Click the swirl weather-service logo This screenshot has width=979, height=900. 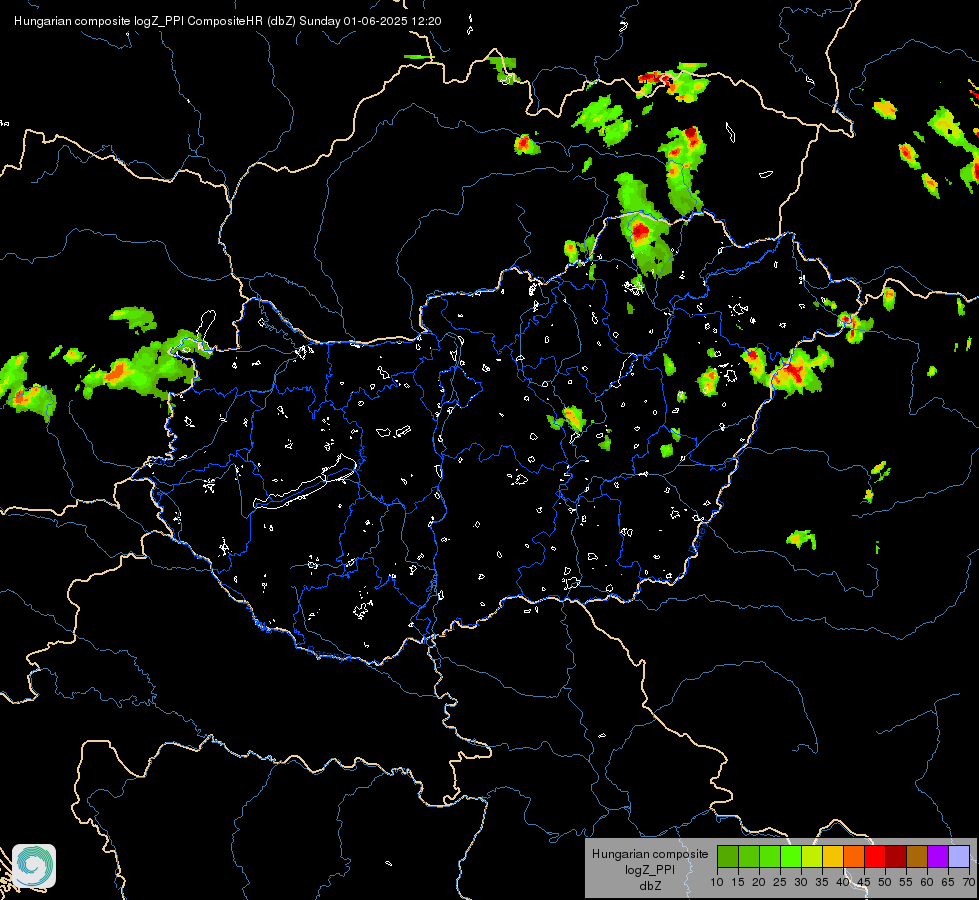(x=34, y=866)
